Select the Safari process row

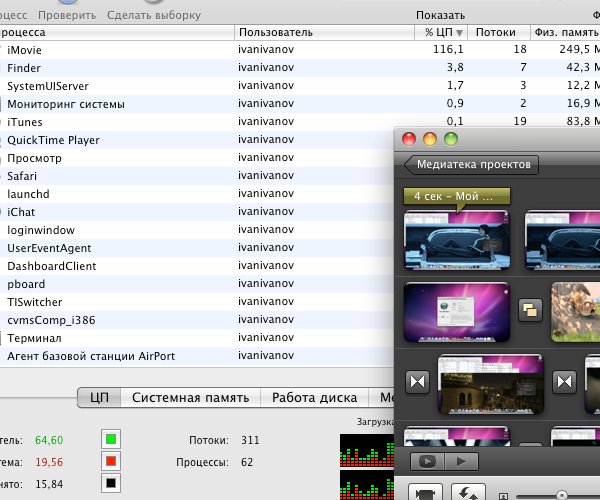(x=197, y=176)
